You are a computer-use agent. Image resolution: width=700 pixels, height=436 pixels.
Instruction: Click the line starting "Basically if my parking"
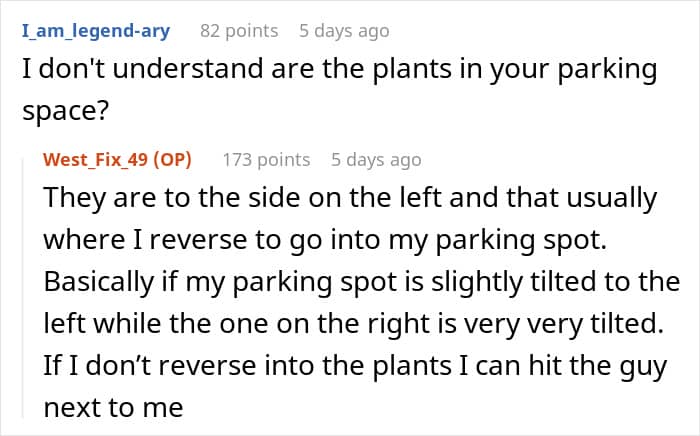362,282
